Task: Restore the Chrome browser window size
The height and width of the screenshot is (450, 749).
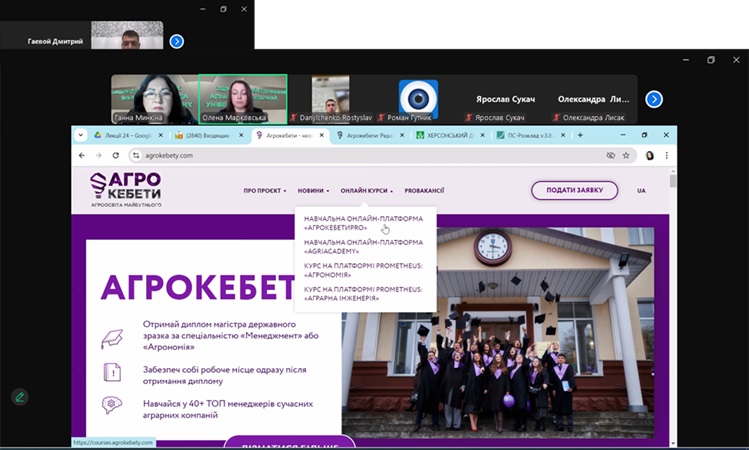Action: point(644,135)
